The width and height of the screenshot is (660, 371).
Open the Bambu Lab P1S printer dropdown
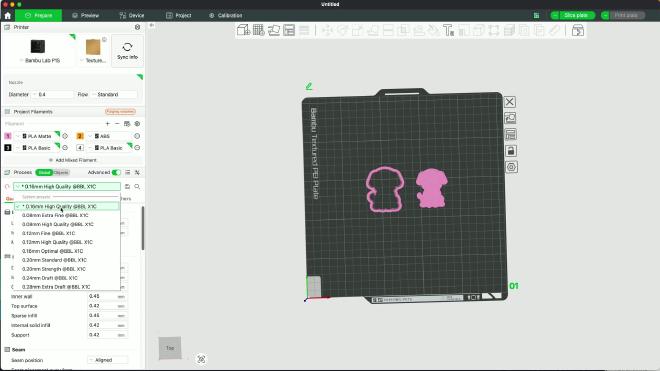pyautogui.click(x=39, y=51)
